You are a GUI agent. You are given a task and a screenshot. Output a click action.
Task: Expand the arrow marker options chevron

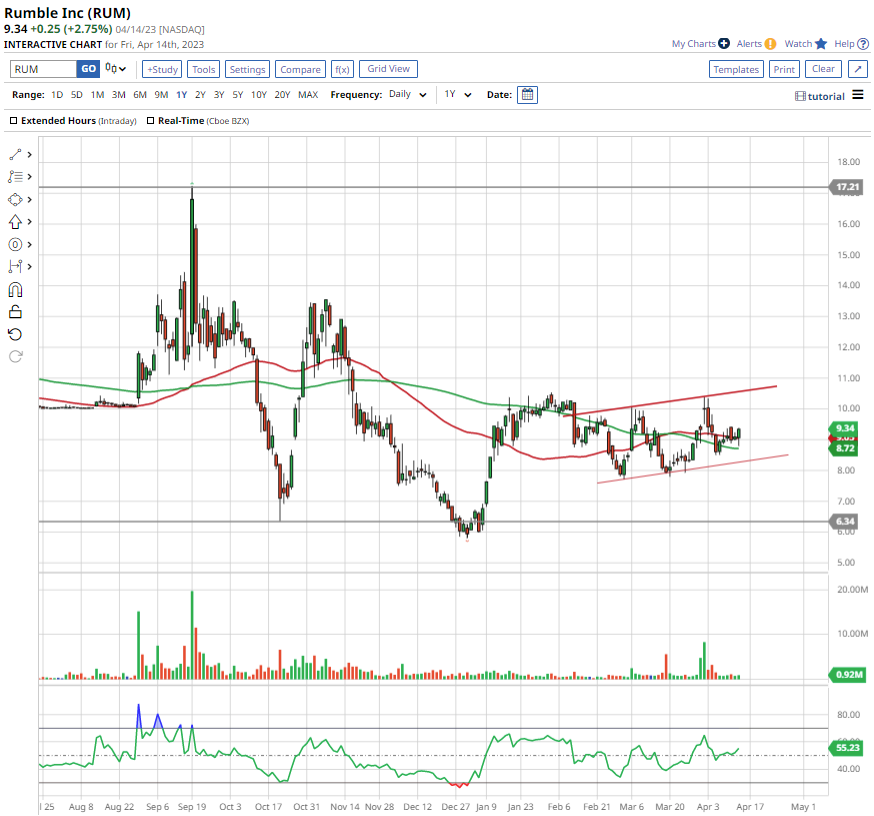[x=30, y=222]
